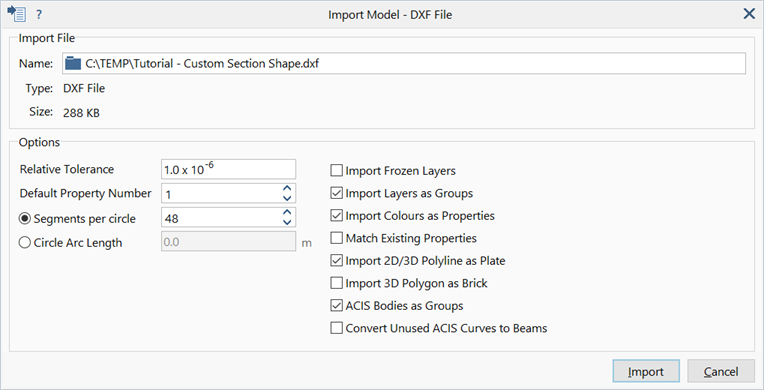Select the Segments per circle radio option
The height and width of the screenshot is (390, 764).
25,219
